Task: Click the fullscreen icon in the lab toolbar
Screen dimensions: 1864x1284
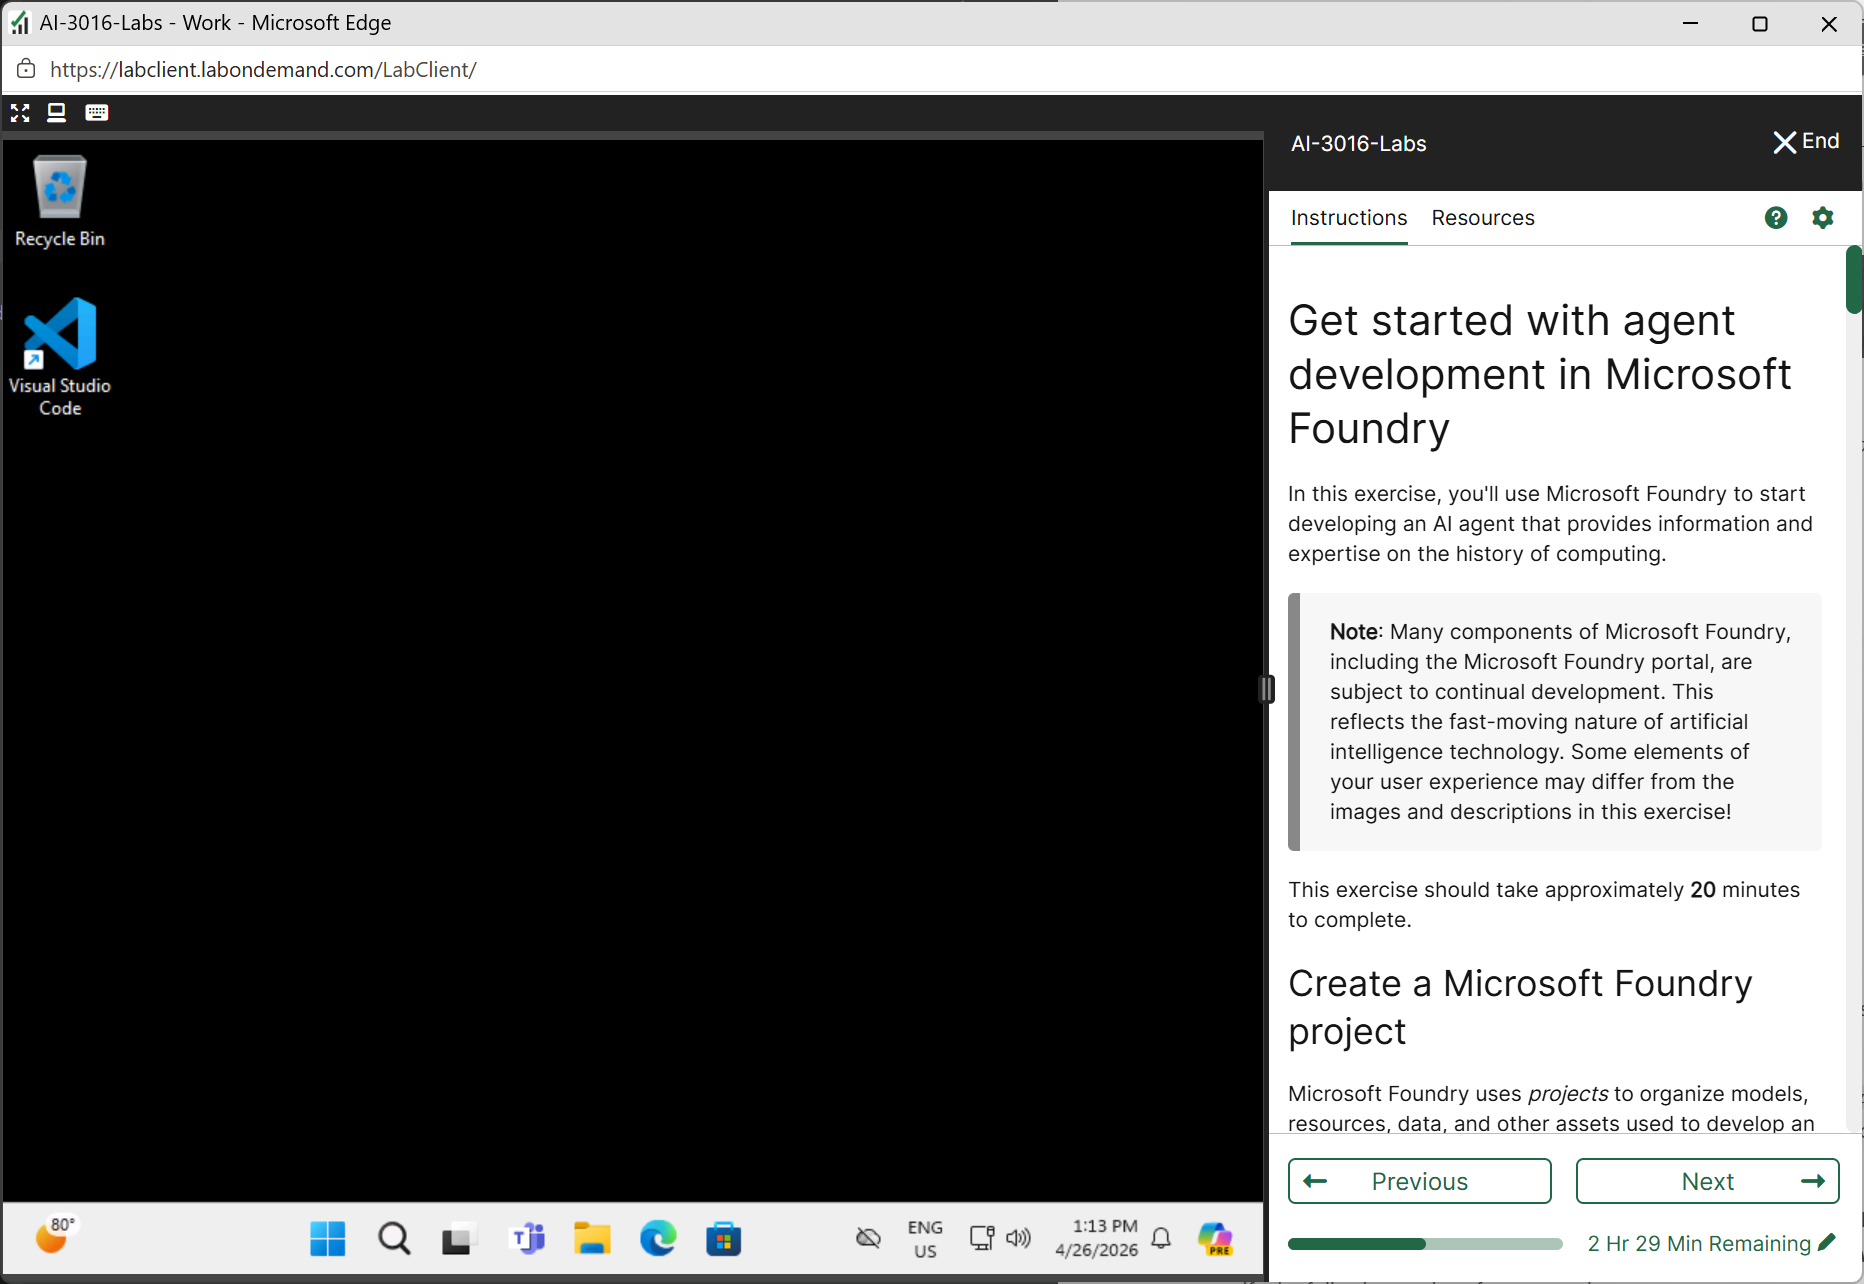Action: tap(20, 112)
